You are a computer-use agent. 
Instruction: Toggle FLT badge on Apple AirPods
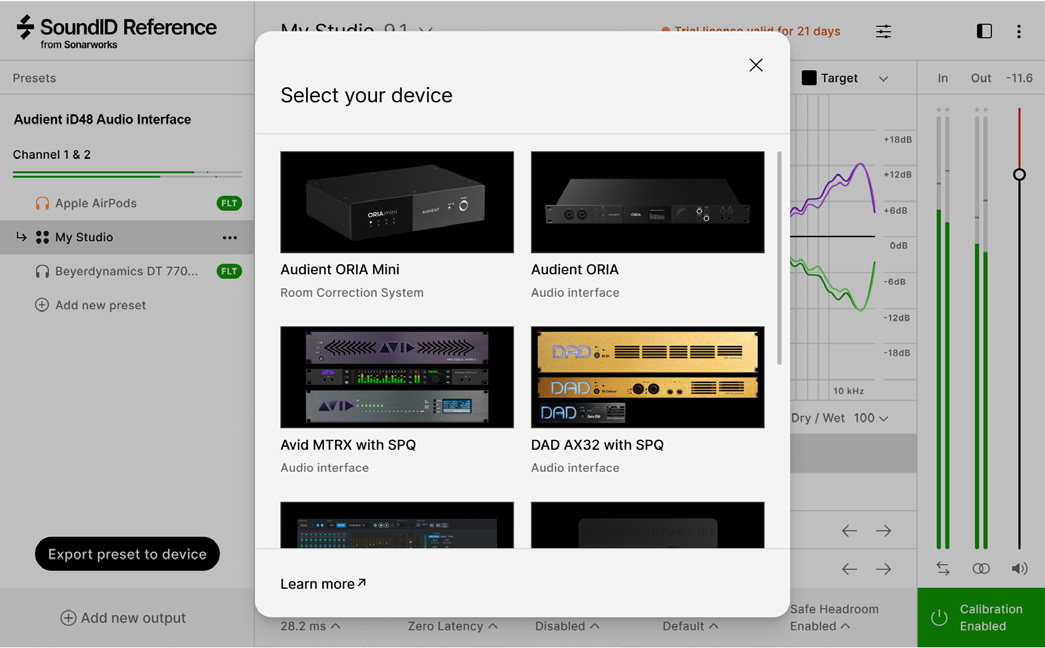(229, 203)
